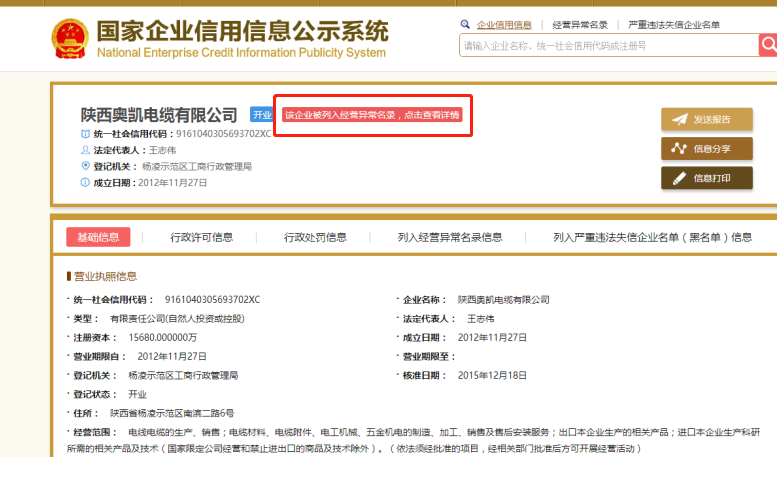Open the 列入经营异常名录信息 tab

[449, 237]
